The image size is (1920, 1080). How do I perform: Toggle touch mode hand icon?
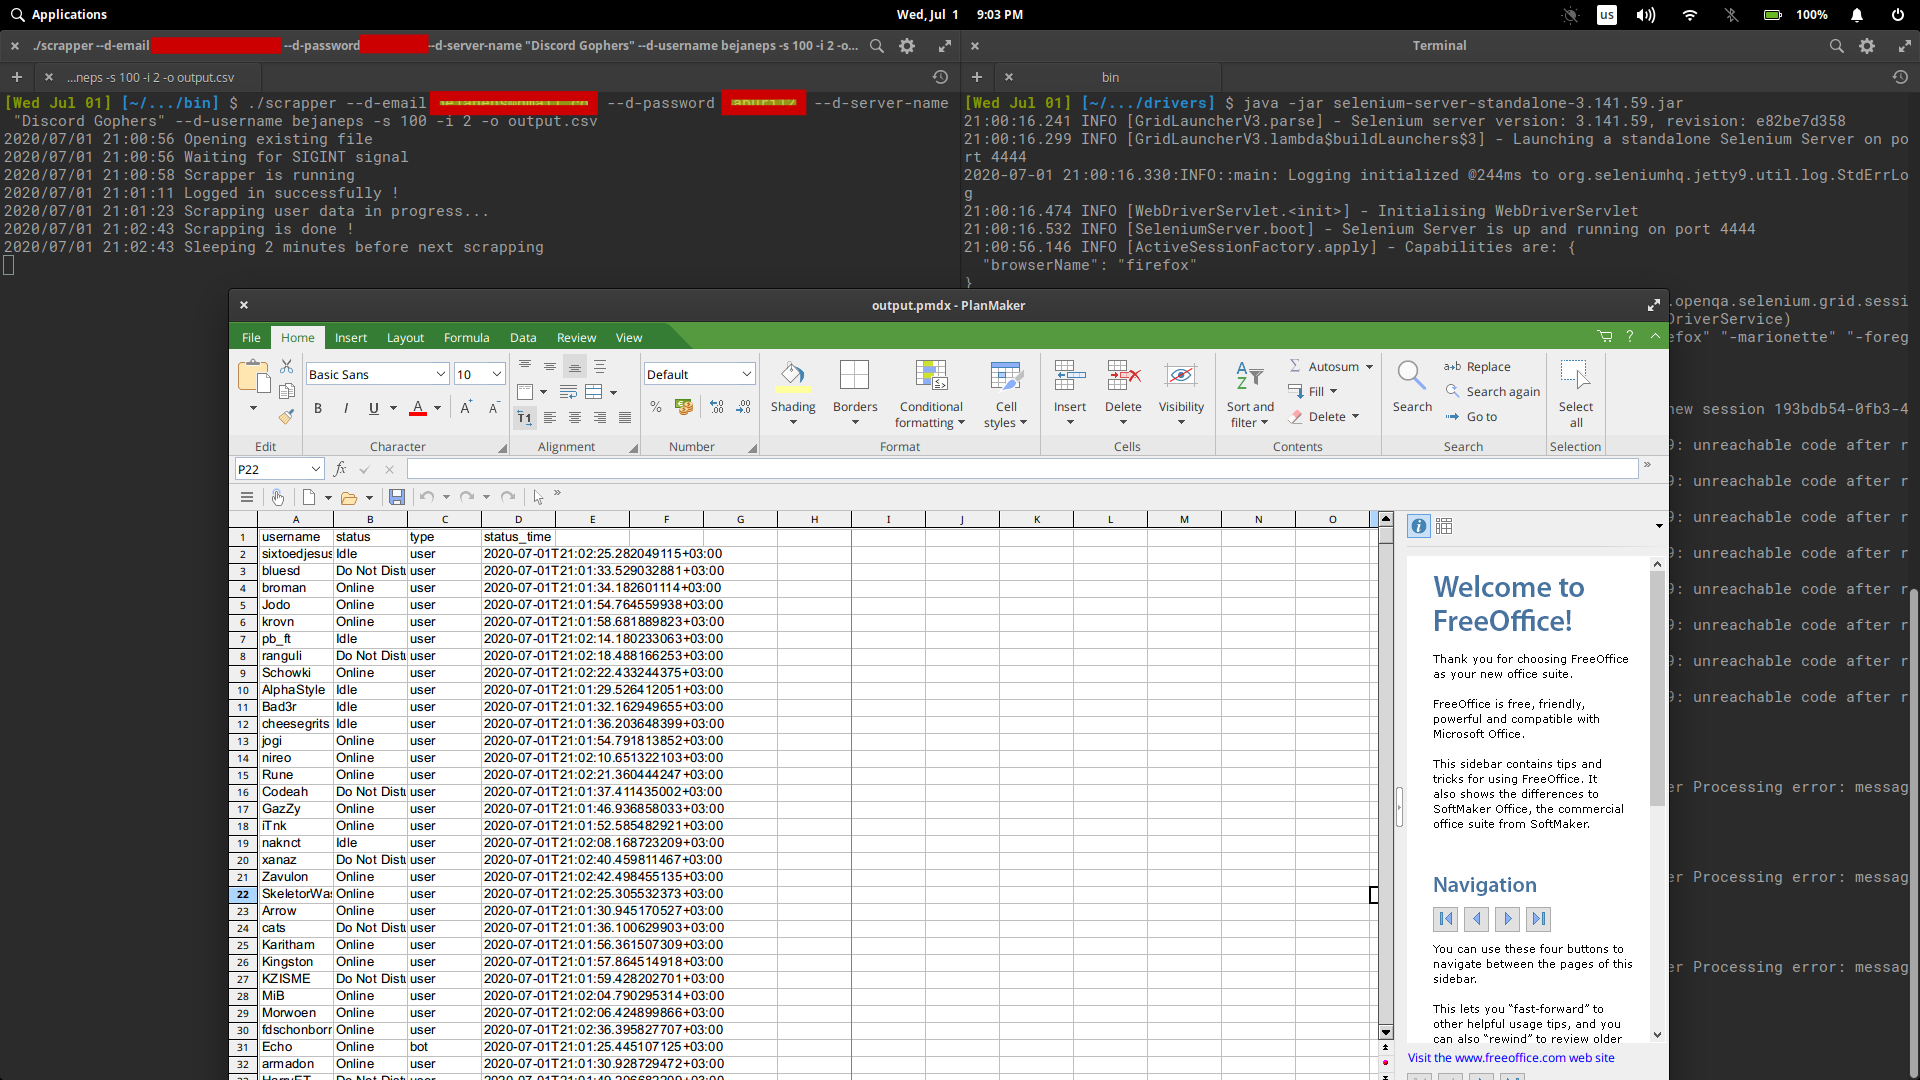point(278,497)
